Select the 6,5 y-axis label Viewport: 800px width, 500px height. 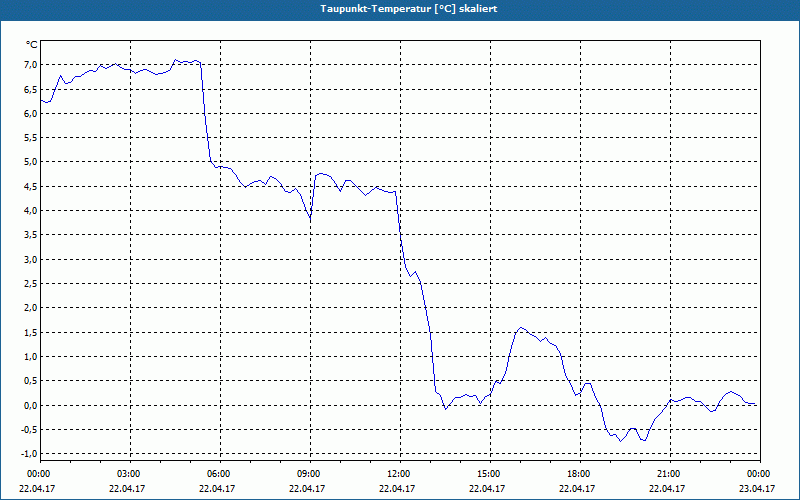[30, 89]
